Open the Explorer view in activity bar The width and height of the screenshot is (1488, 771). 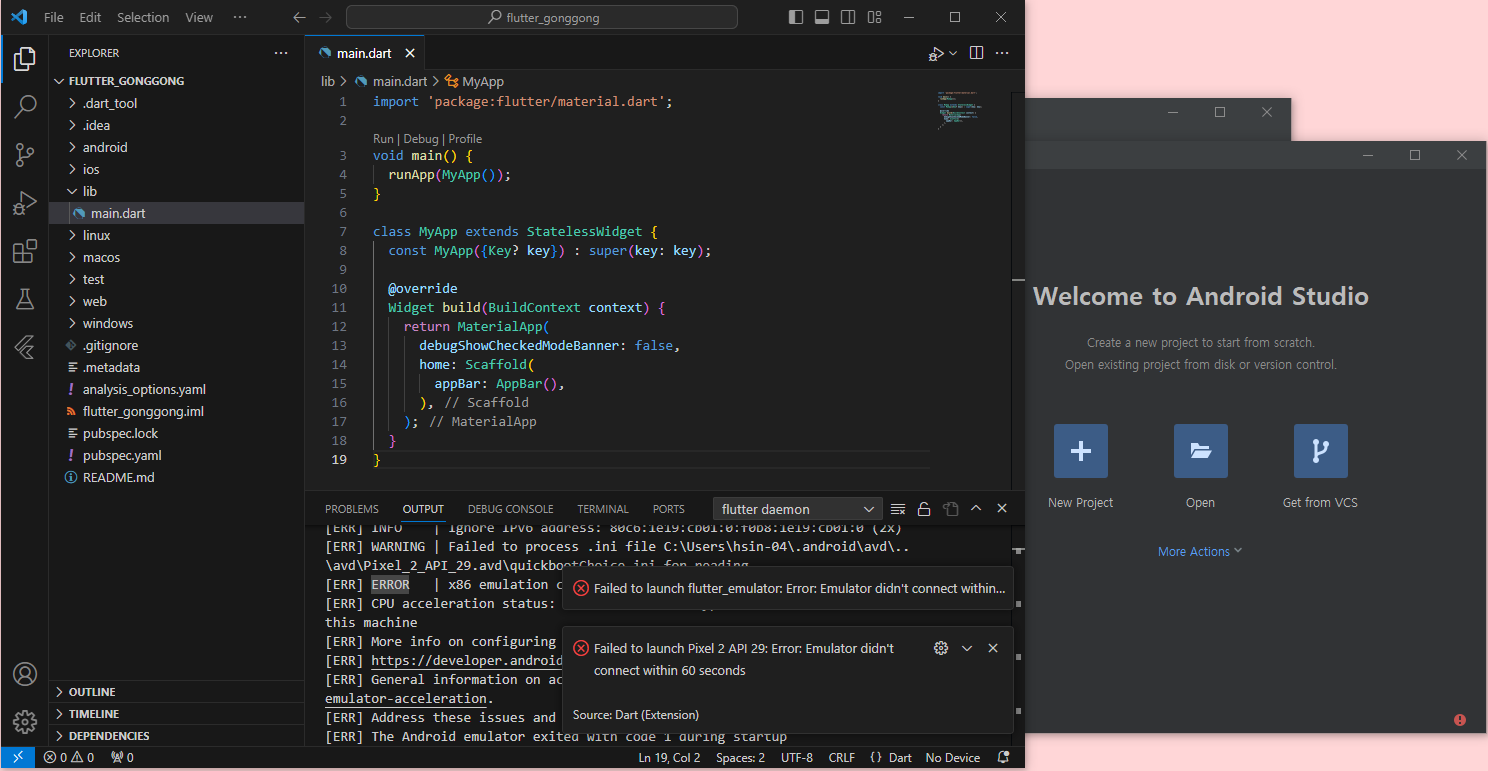25,59
